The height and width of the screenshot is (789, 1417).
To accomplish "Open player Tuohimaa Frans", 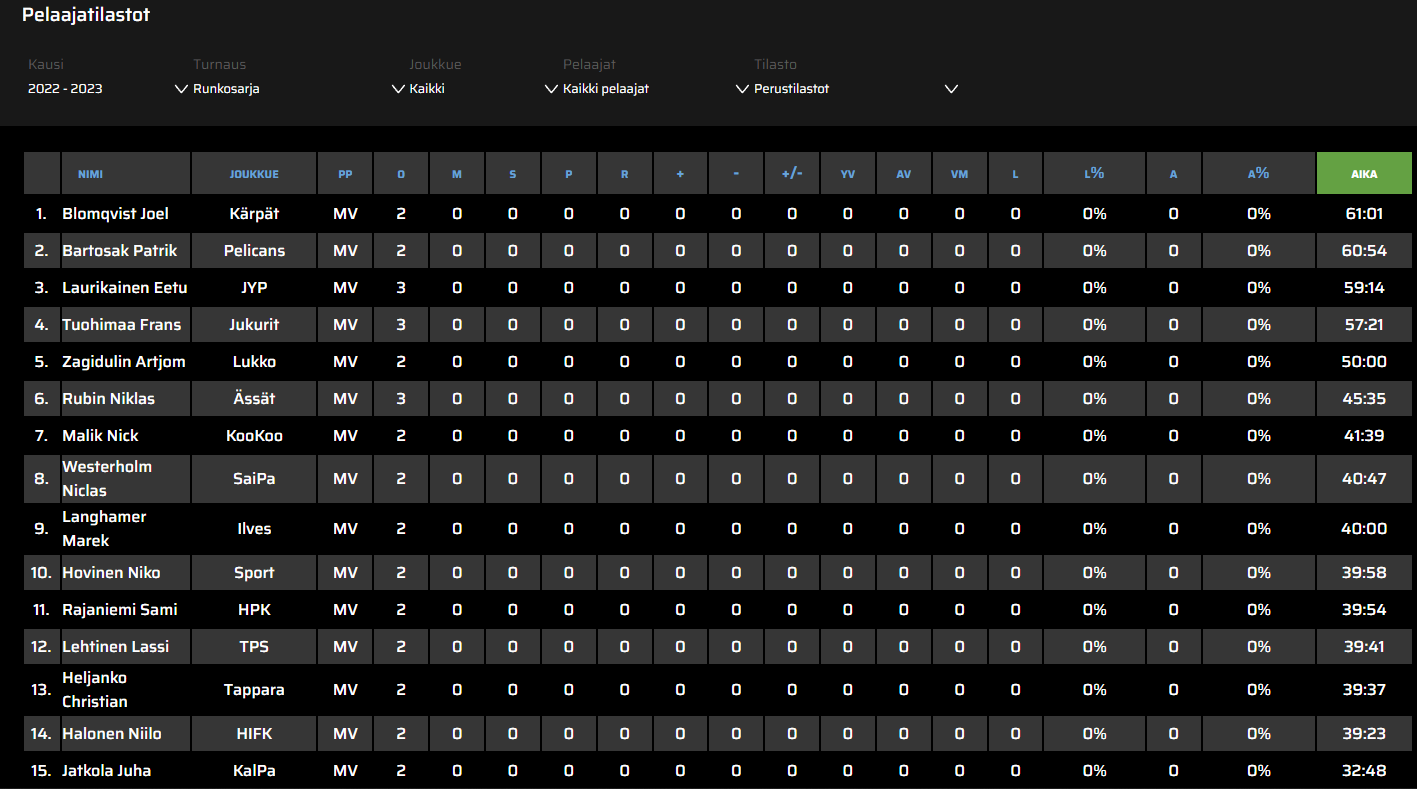I will [x=122, y=325].
